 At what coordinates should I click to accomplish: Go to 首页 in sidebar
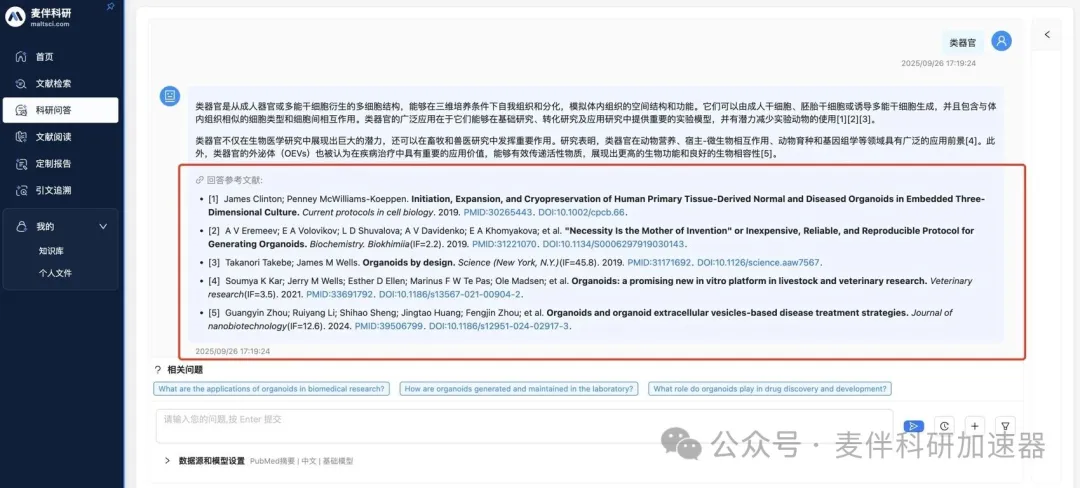pos(45,57)
